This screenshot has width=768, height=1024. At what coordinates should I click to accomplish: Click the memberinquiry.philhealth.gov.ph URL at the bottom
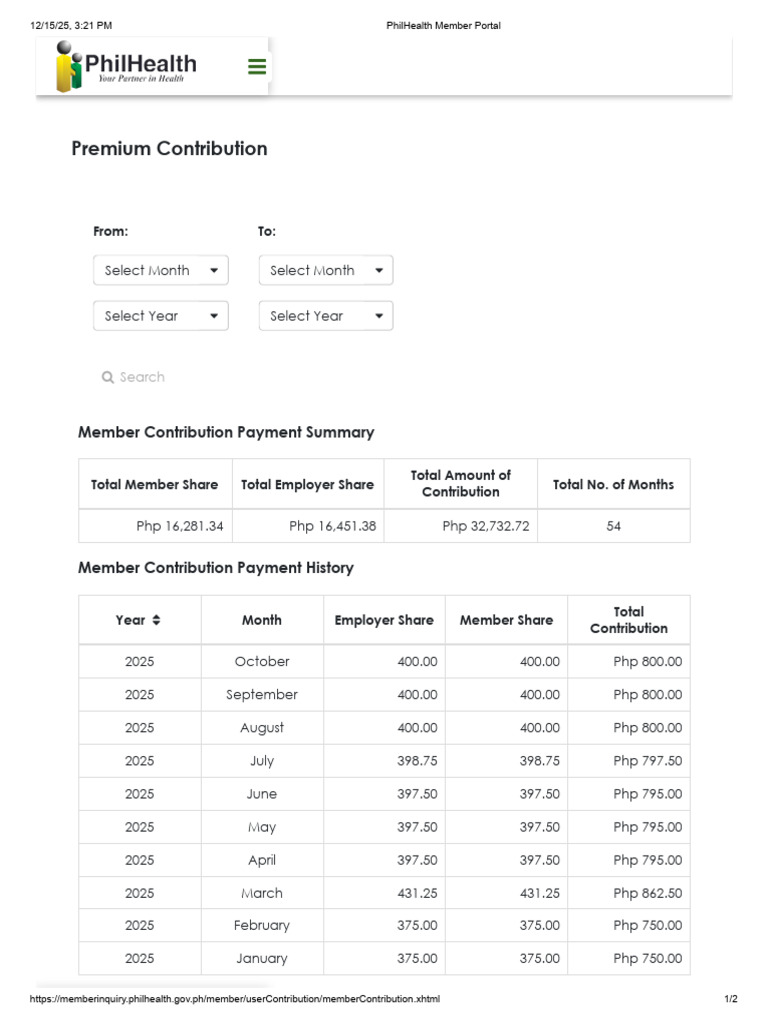click(x=235, y=999)
